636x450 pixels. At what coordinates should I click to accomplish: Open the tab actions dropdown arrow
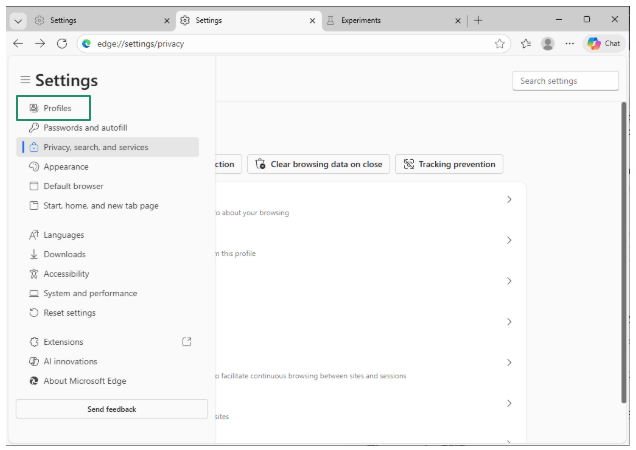(18, 20)
